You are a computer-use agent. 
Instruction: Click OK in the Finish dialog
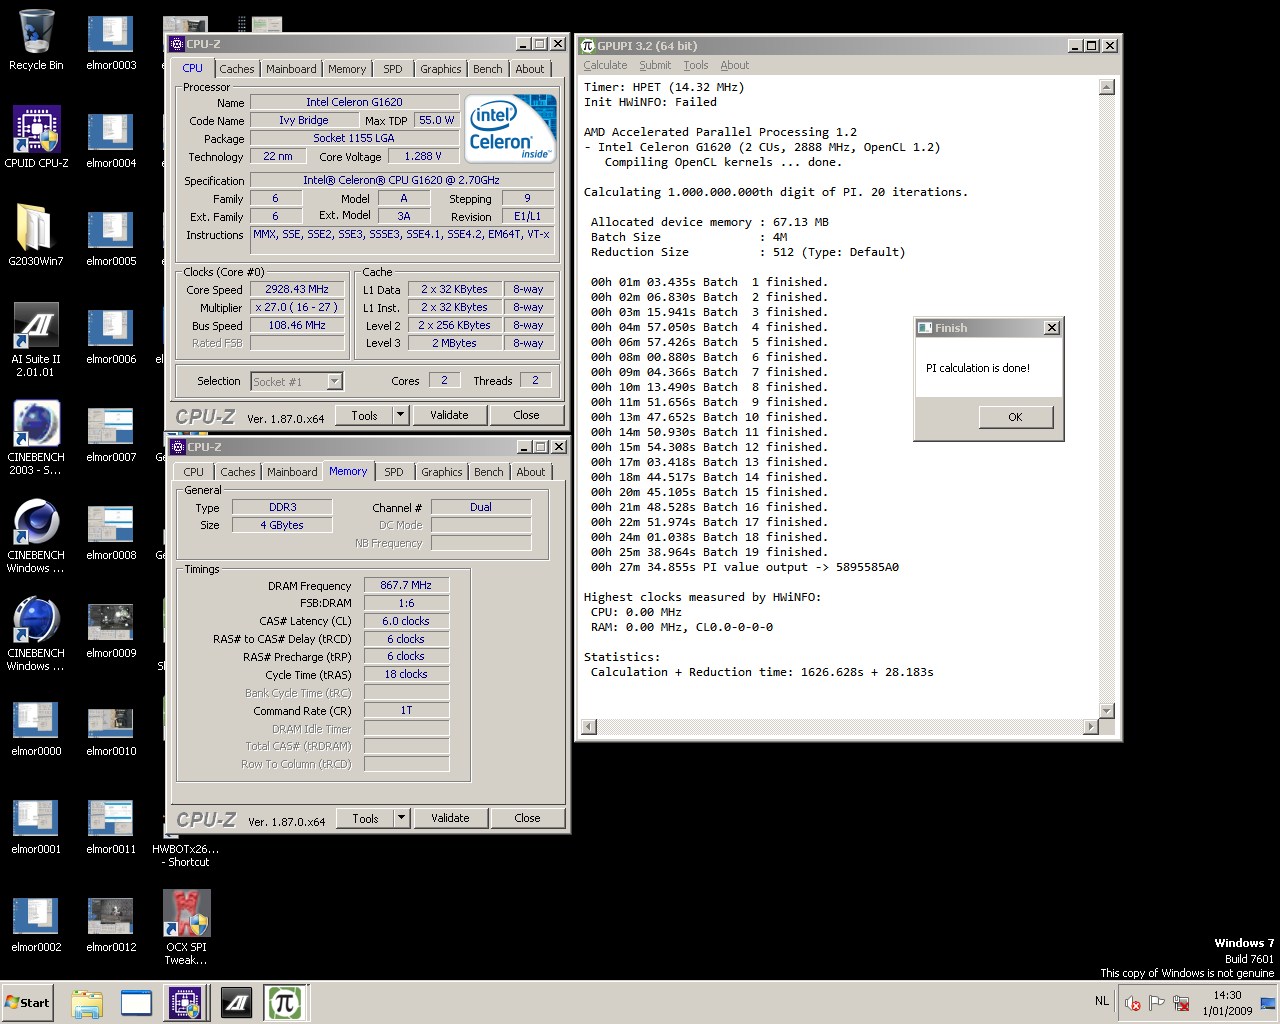[1015, 417]
